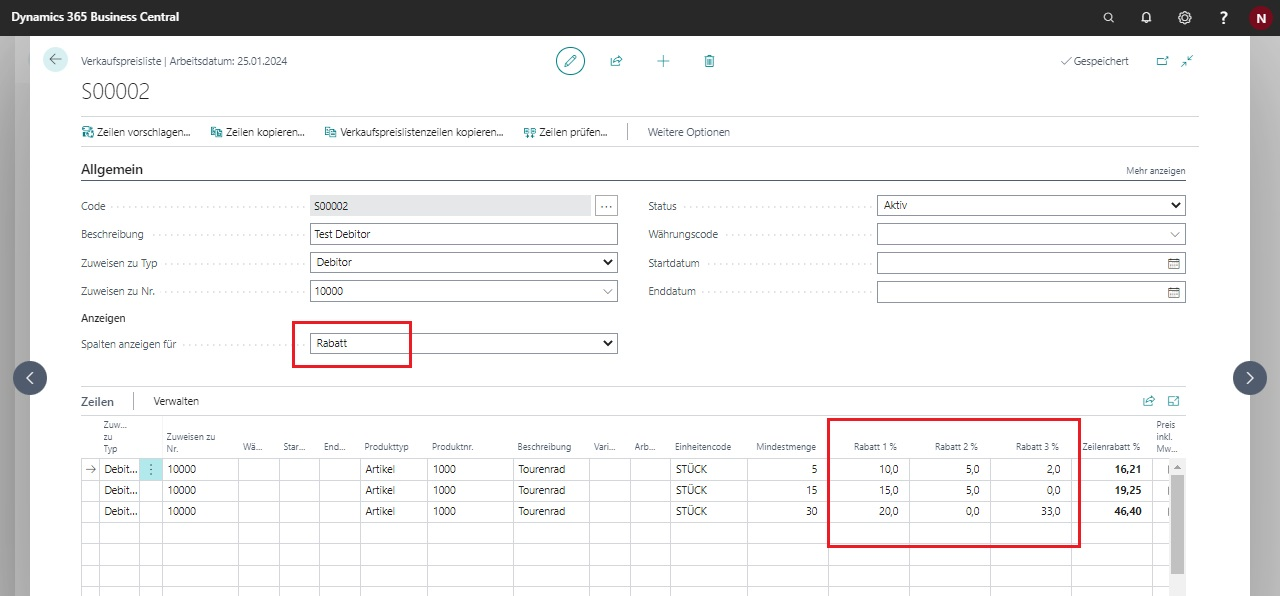
Task: Click the share icon at page top
Action: click(x=616, y=61)
